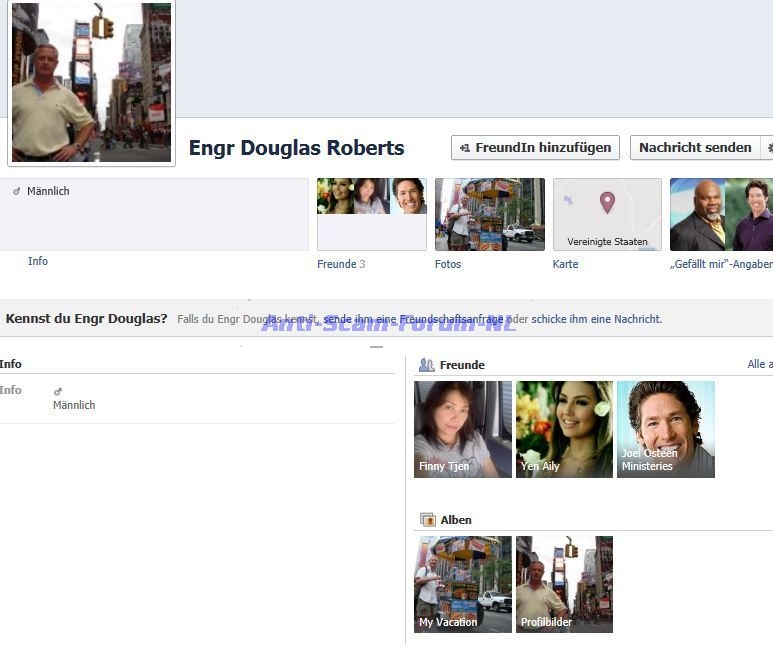The image size is (773, 645).
Task: Click the Karte text link
Action: (x=566, y=264)
